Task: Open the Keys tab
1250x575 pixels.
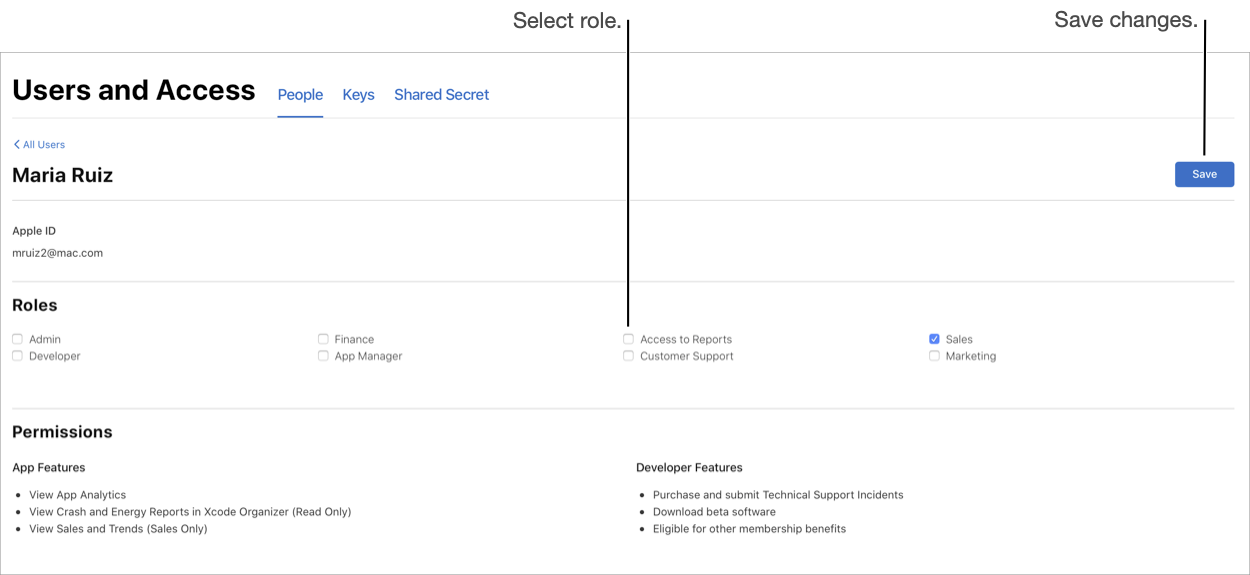Action: click(x=358, y=95)
